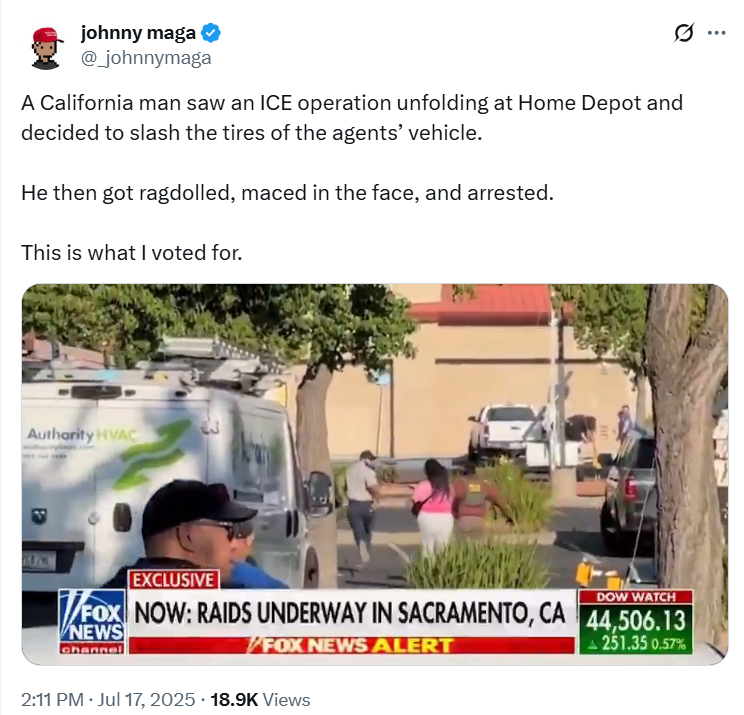The width and height of the screenshot is (744, 715).
Task: Click the red EXCLUSIVE label
Action: pos(174,580)
